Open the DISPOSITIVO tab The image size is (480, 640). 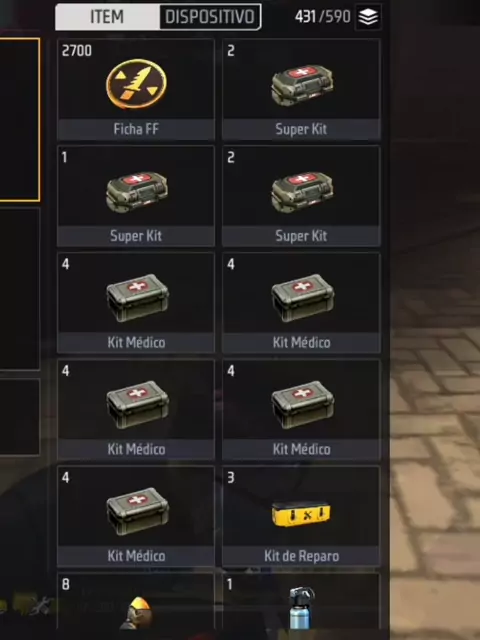point(210,17)
